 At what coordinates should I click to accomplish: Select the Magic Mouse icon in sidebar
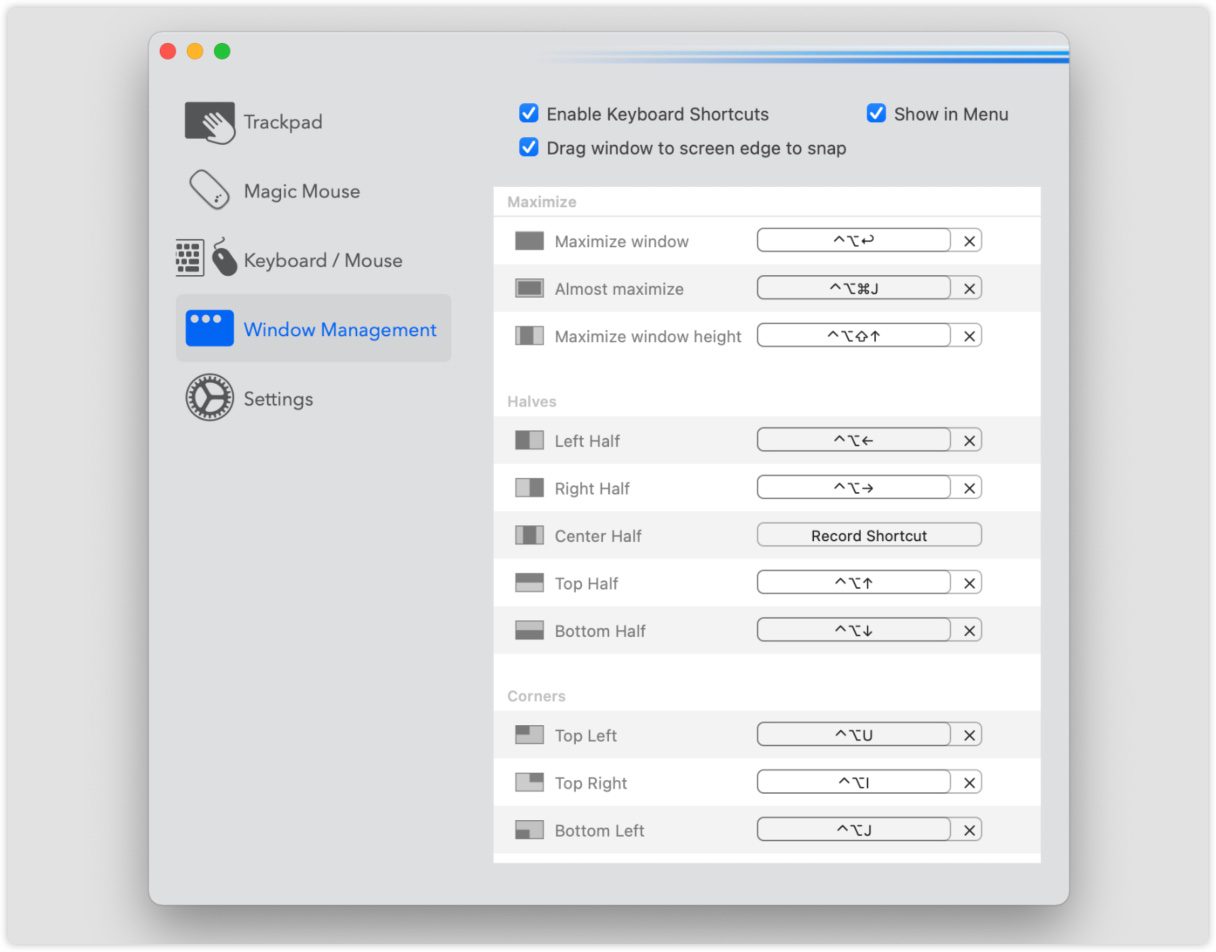click(210, 190)
